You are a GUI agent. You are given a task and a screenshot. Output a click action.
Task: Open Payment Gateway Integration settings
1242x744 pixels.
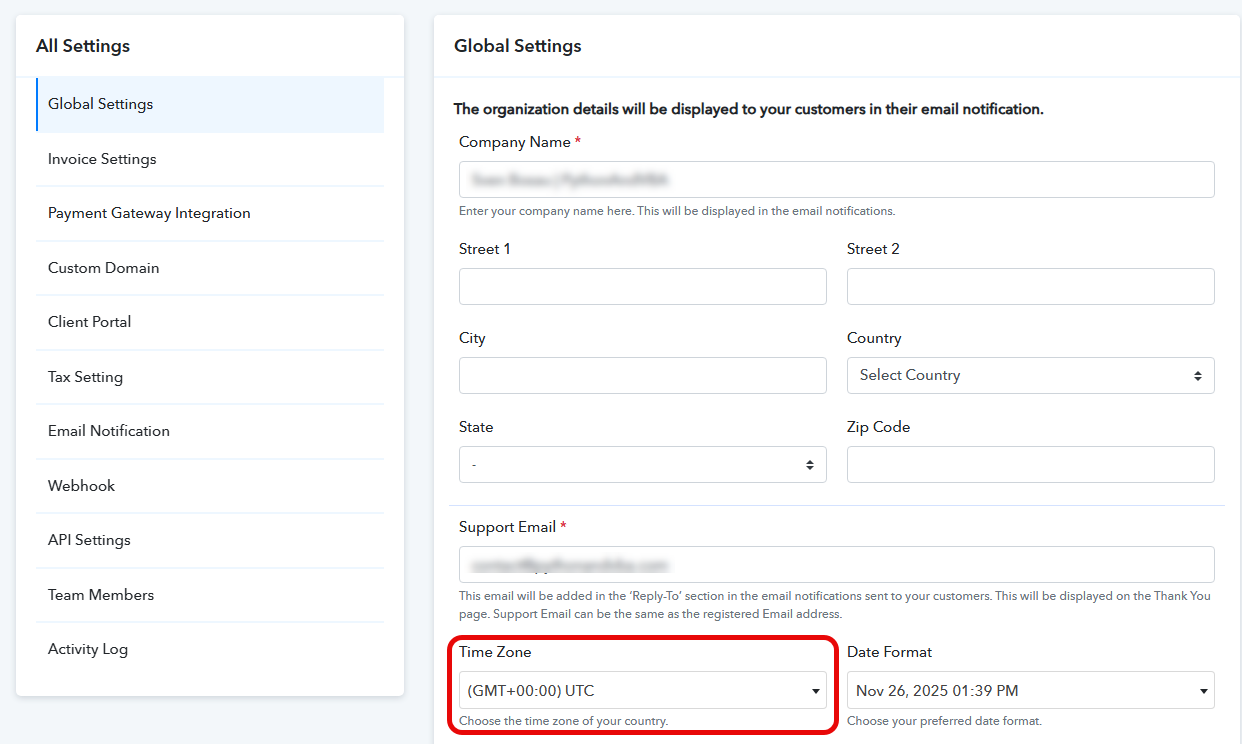pyautogui.click(x=149, y=213)
